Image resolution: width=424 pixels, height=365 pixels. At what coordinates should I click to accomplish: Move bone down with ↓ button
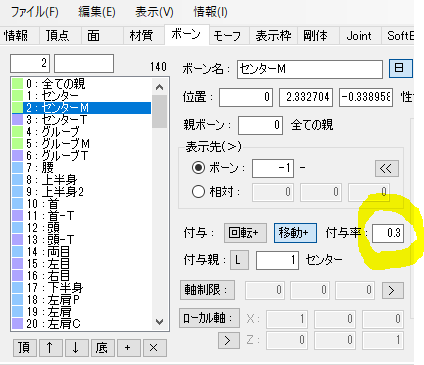[x=76, y=348]
